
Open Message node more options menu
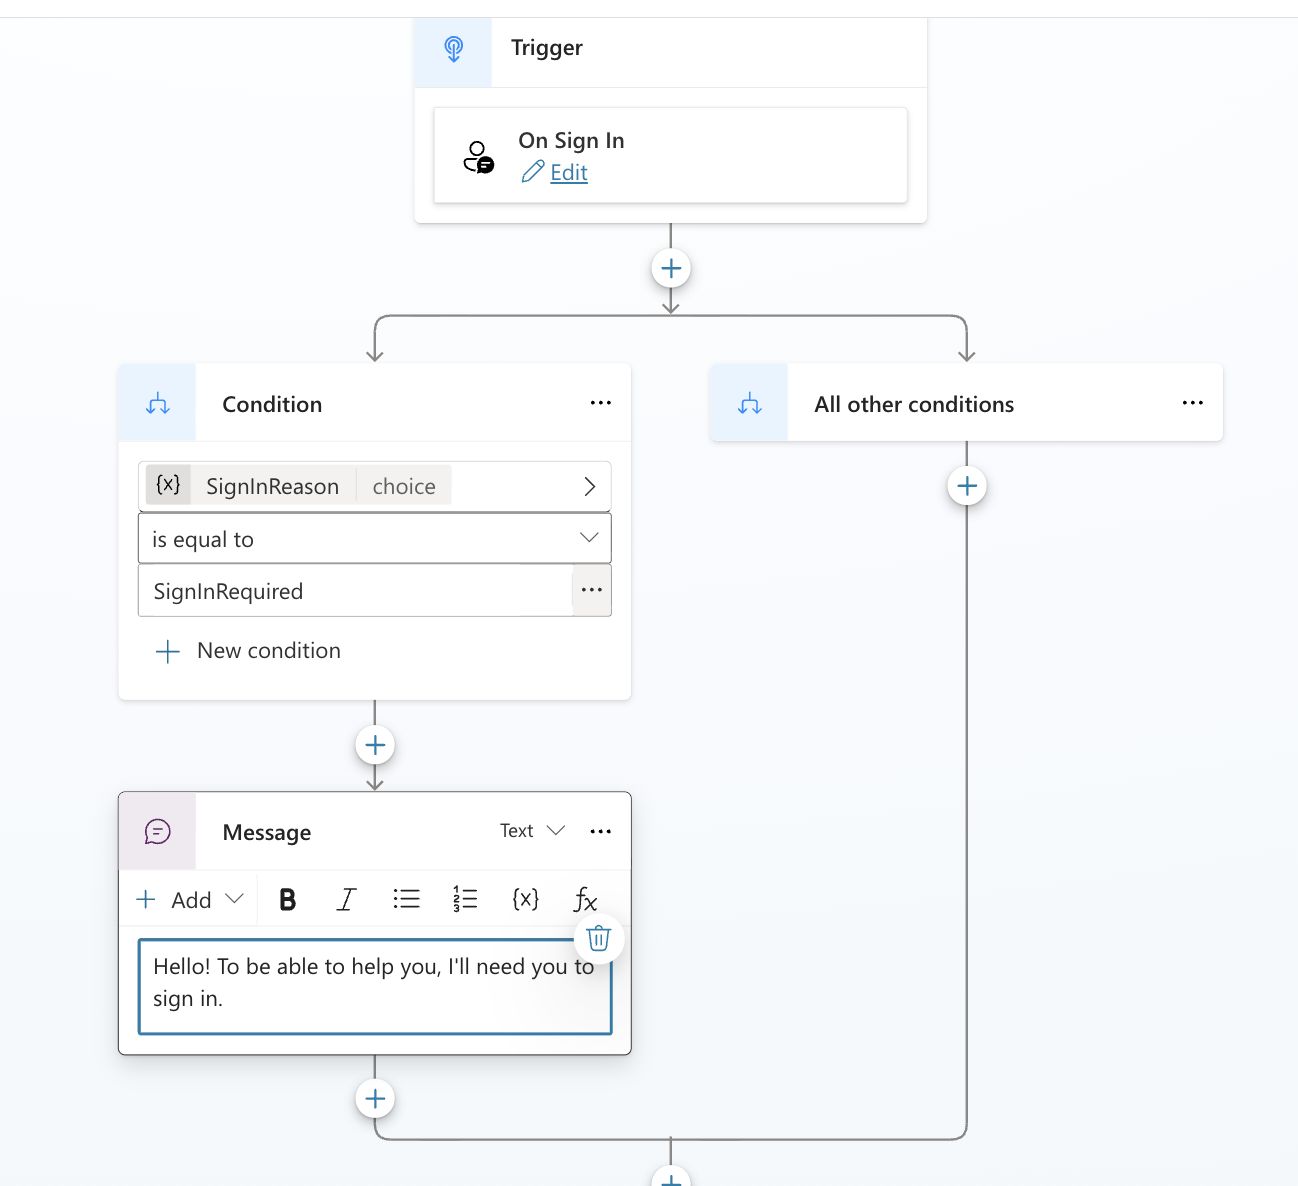[600, 831]
